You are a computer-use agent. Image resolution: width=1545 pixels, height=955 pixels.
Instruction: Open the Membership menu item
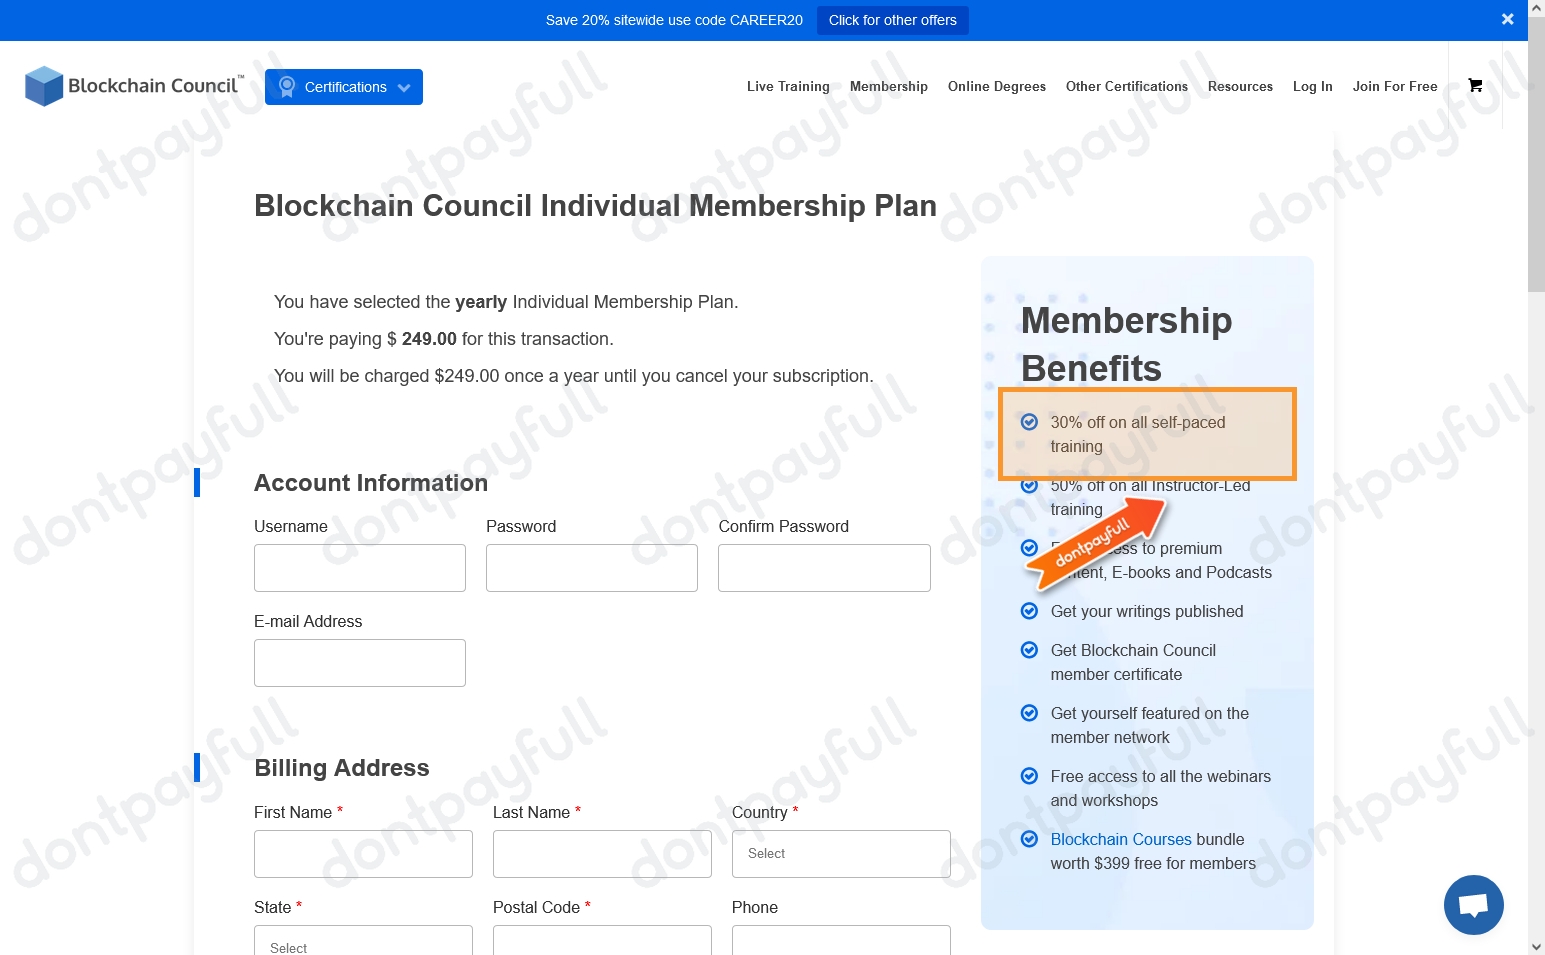pyautogui.click(x=889, y=87)
